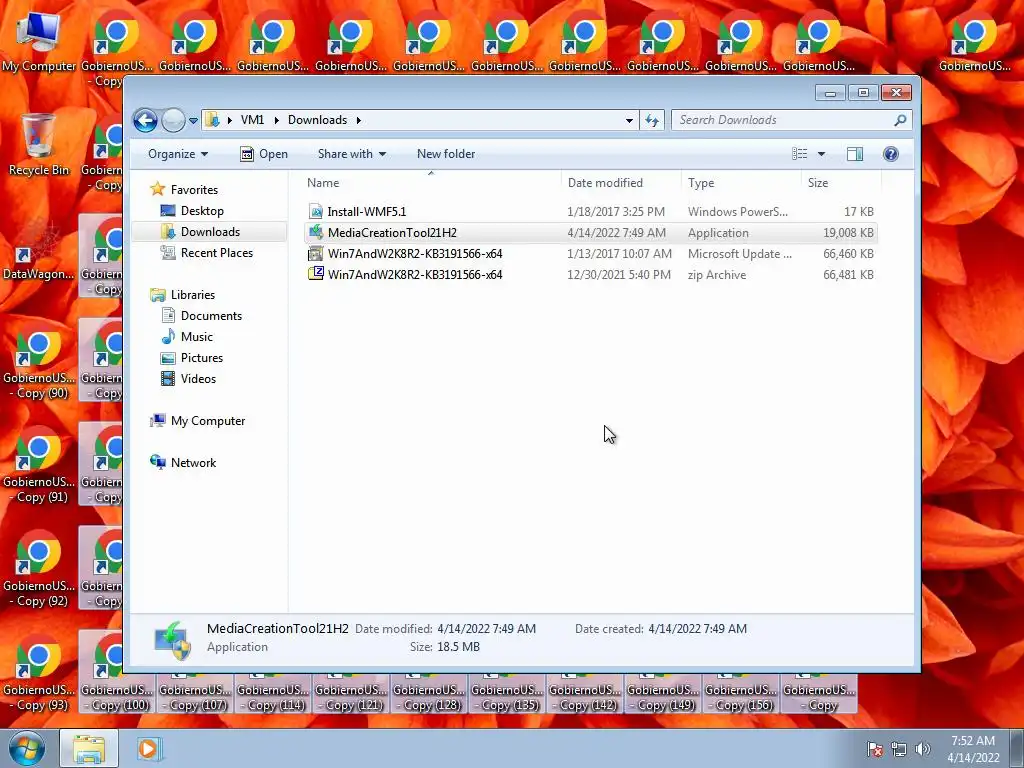Select the Recycle Bin desktop icon
1024x768 pixels.
(39, 144)
